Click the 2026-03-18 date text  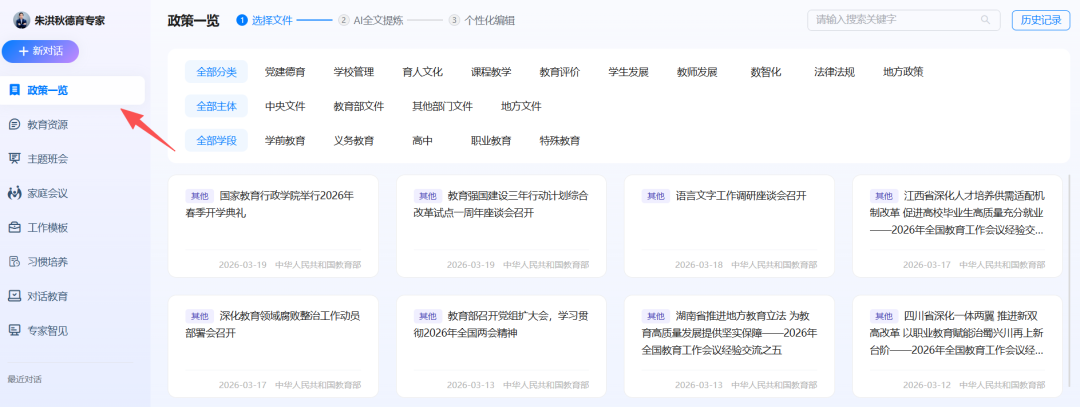point(698,264)
